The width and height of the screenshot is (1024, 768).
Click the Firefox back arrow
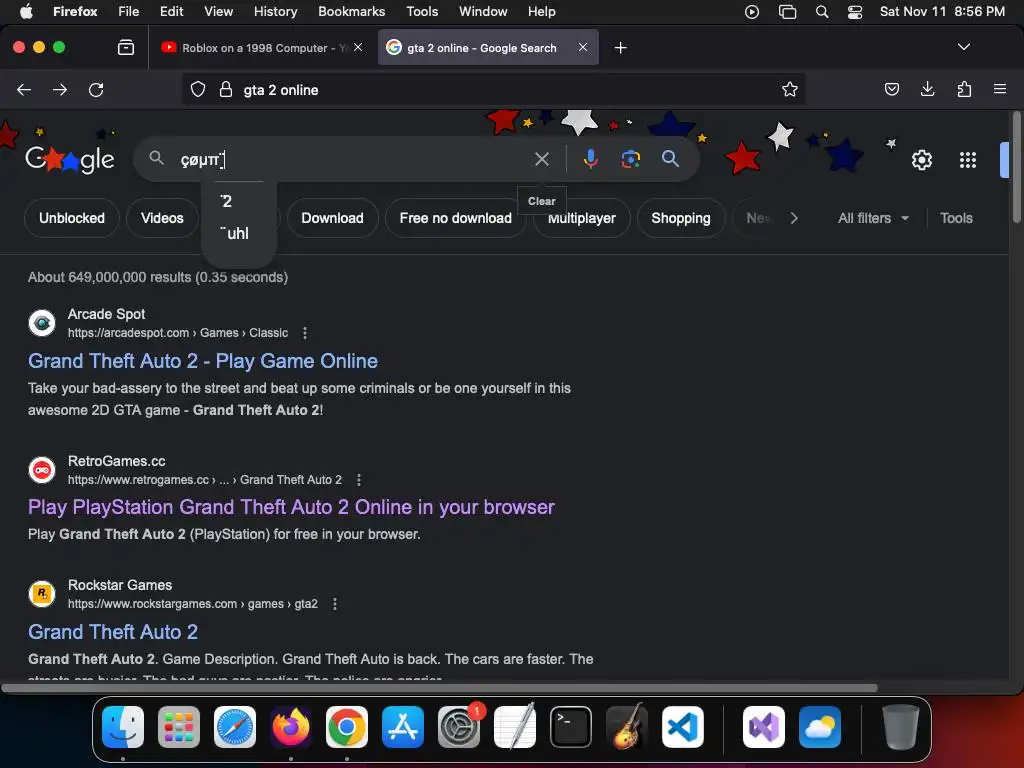point(24,89)
